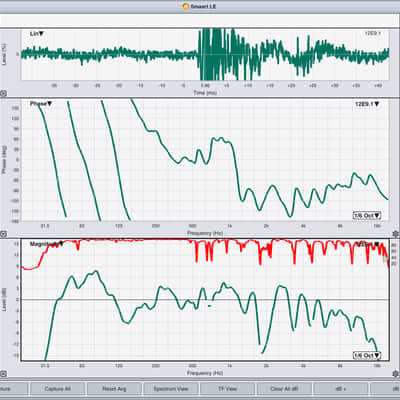Open phase plot 1/6 Oct smoothing dropdown
This screenshot has width=400, height=400.
point(367,216)
